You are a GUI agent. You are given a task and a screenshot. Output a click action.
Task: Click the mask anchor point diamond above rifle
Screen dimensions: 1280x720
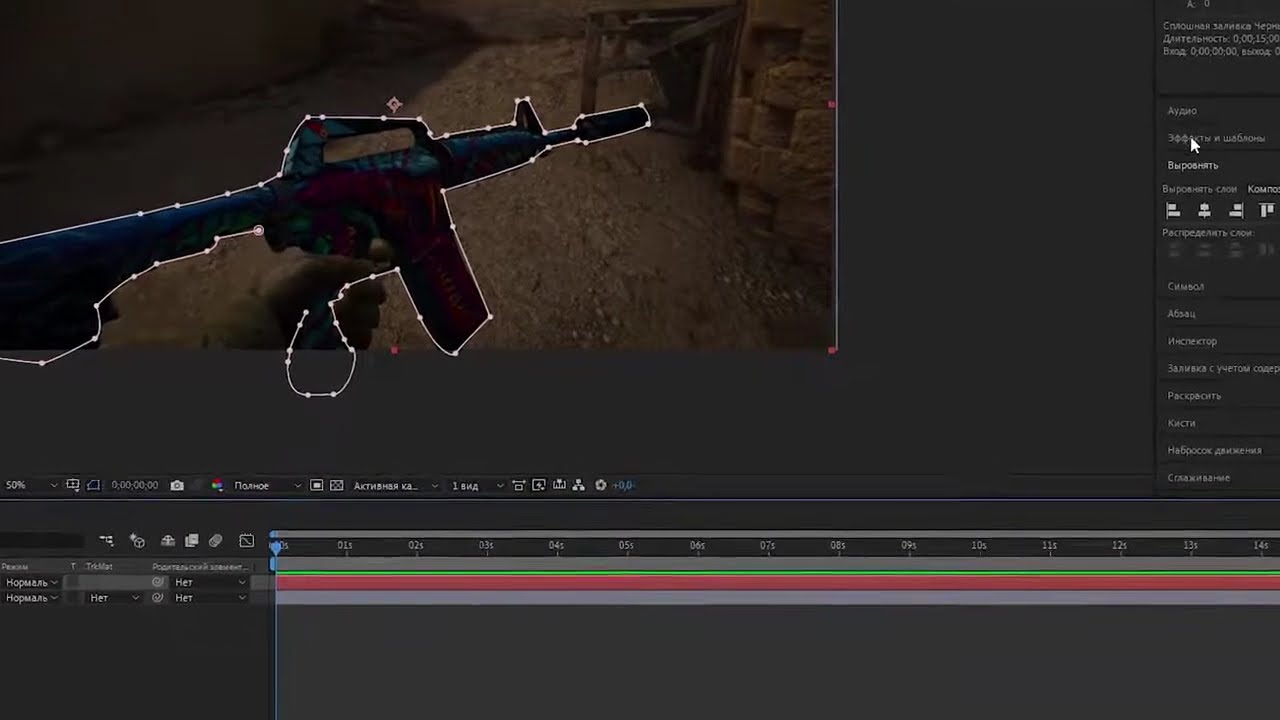394,104
